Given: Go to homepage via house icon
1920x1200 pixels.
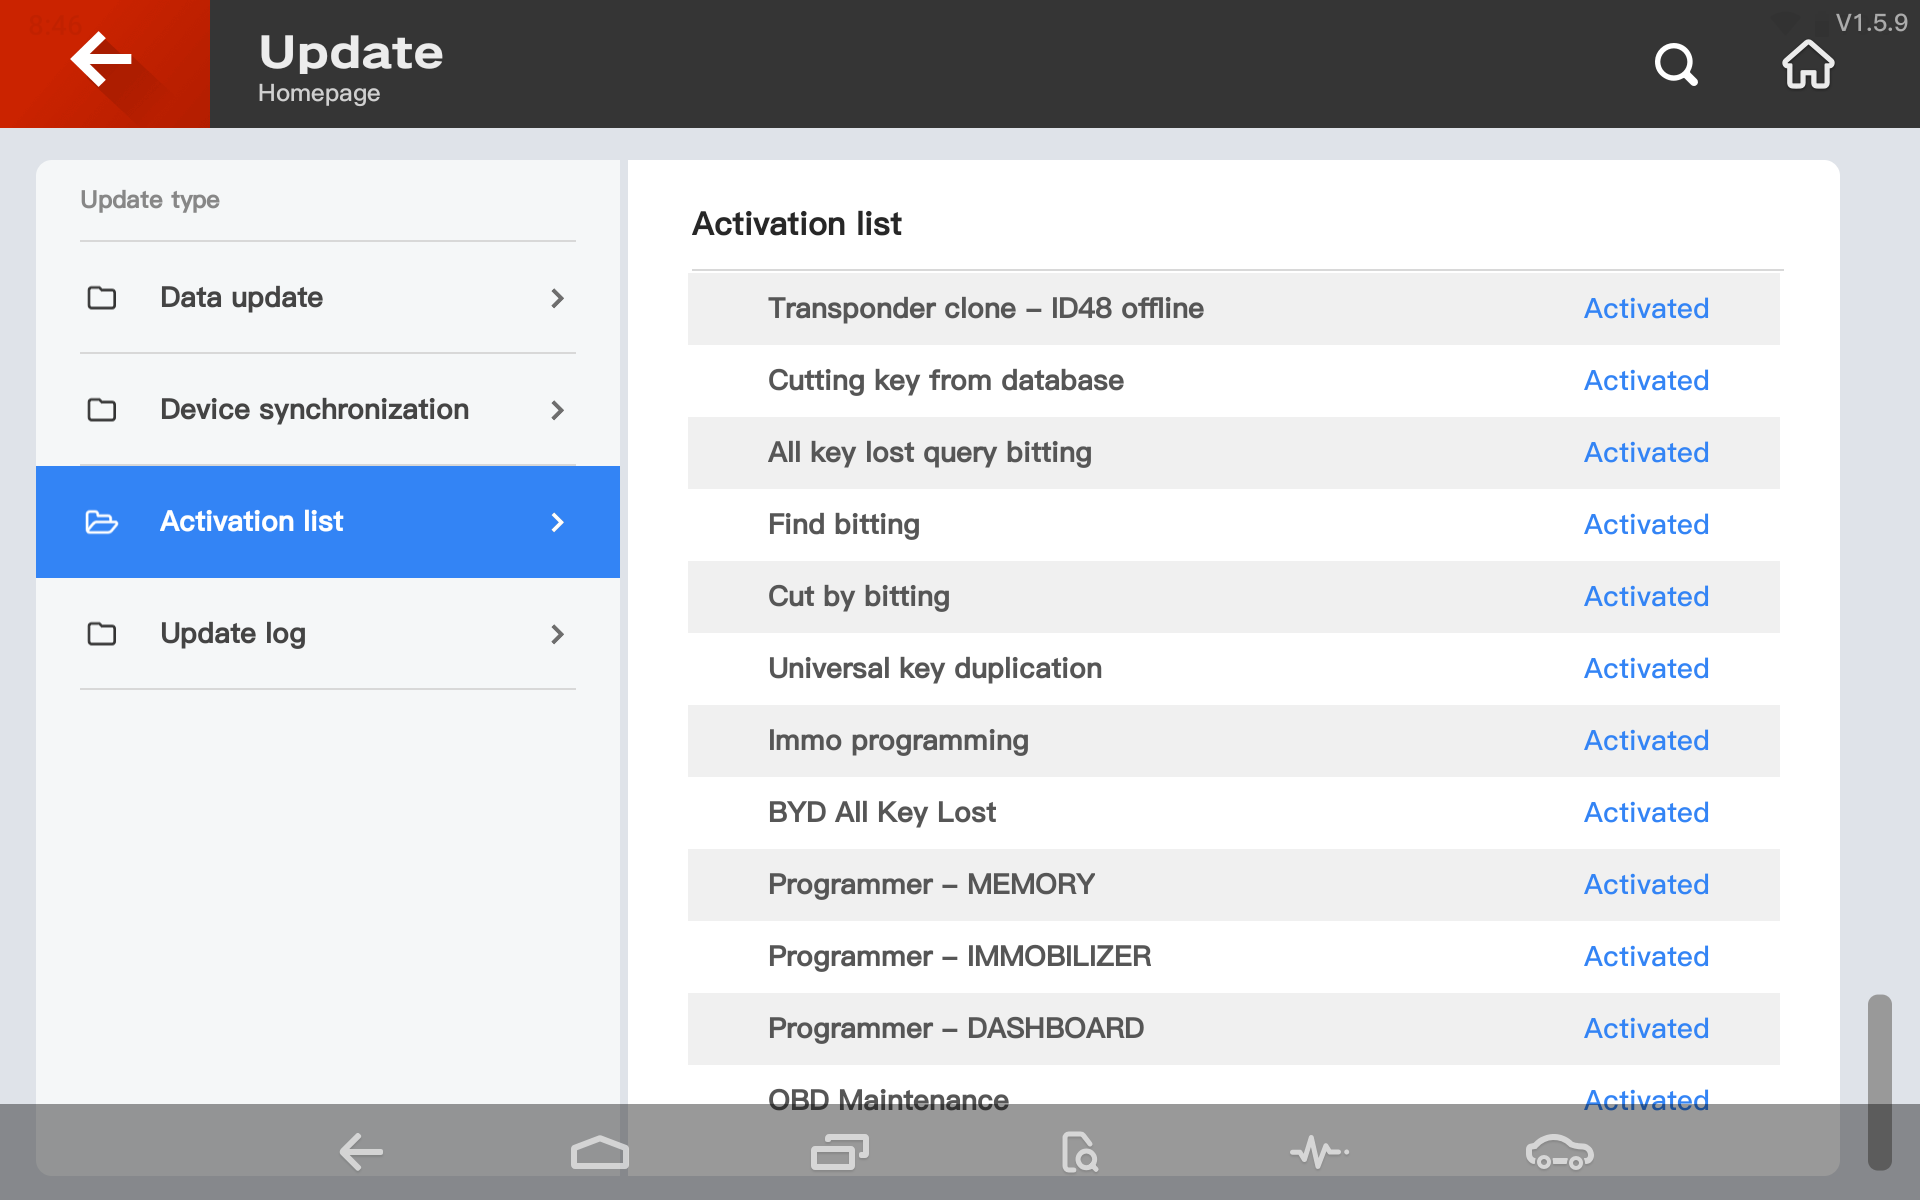Looking at the screenshot, I should click(x=1808, y=65).
